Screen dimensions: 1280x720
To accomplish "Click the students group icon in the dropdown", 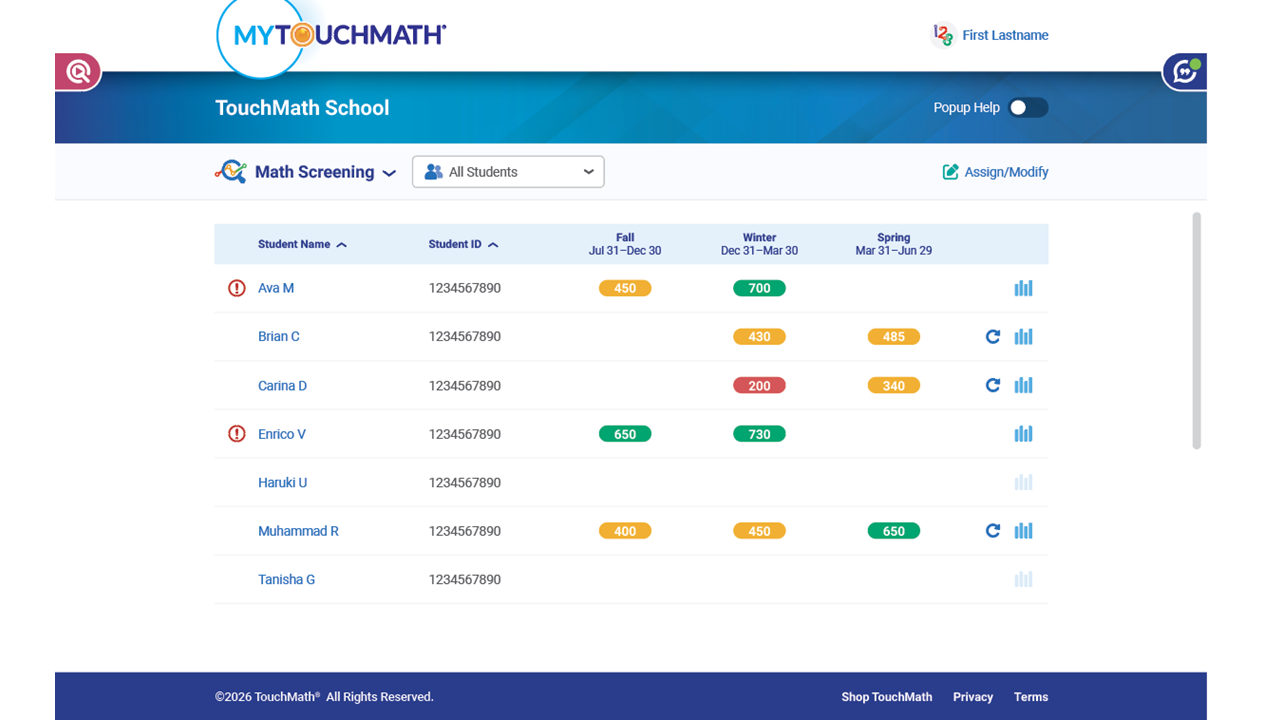I will (433, 172).
